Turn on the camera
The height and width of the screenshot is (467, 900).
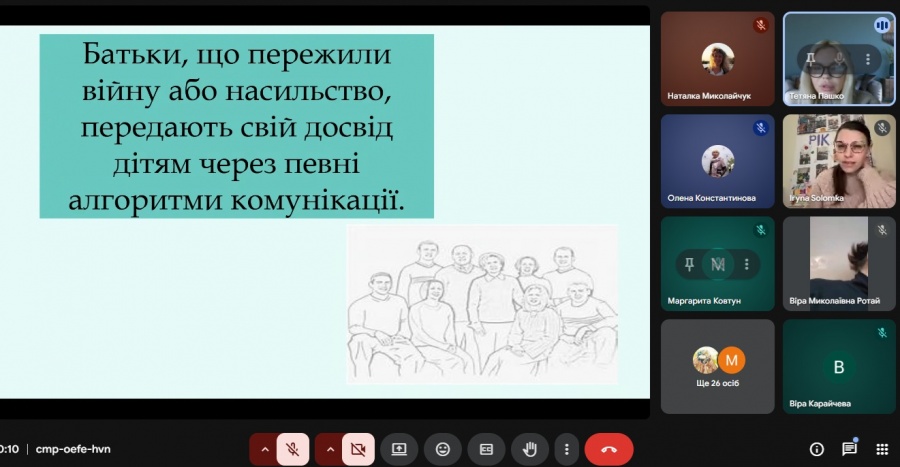[358, 449]
